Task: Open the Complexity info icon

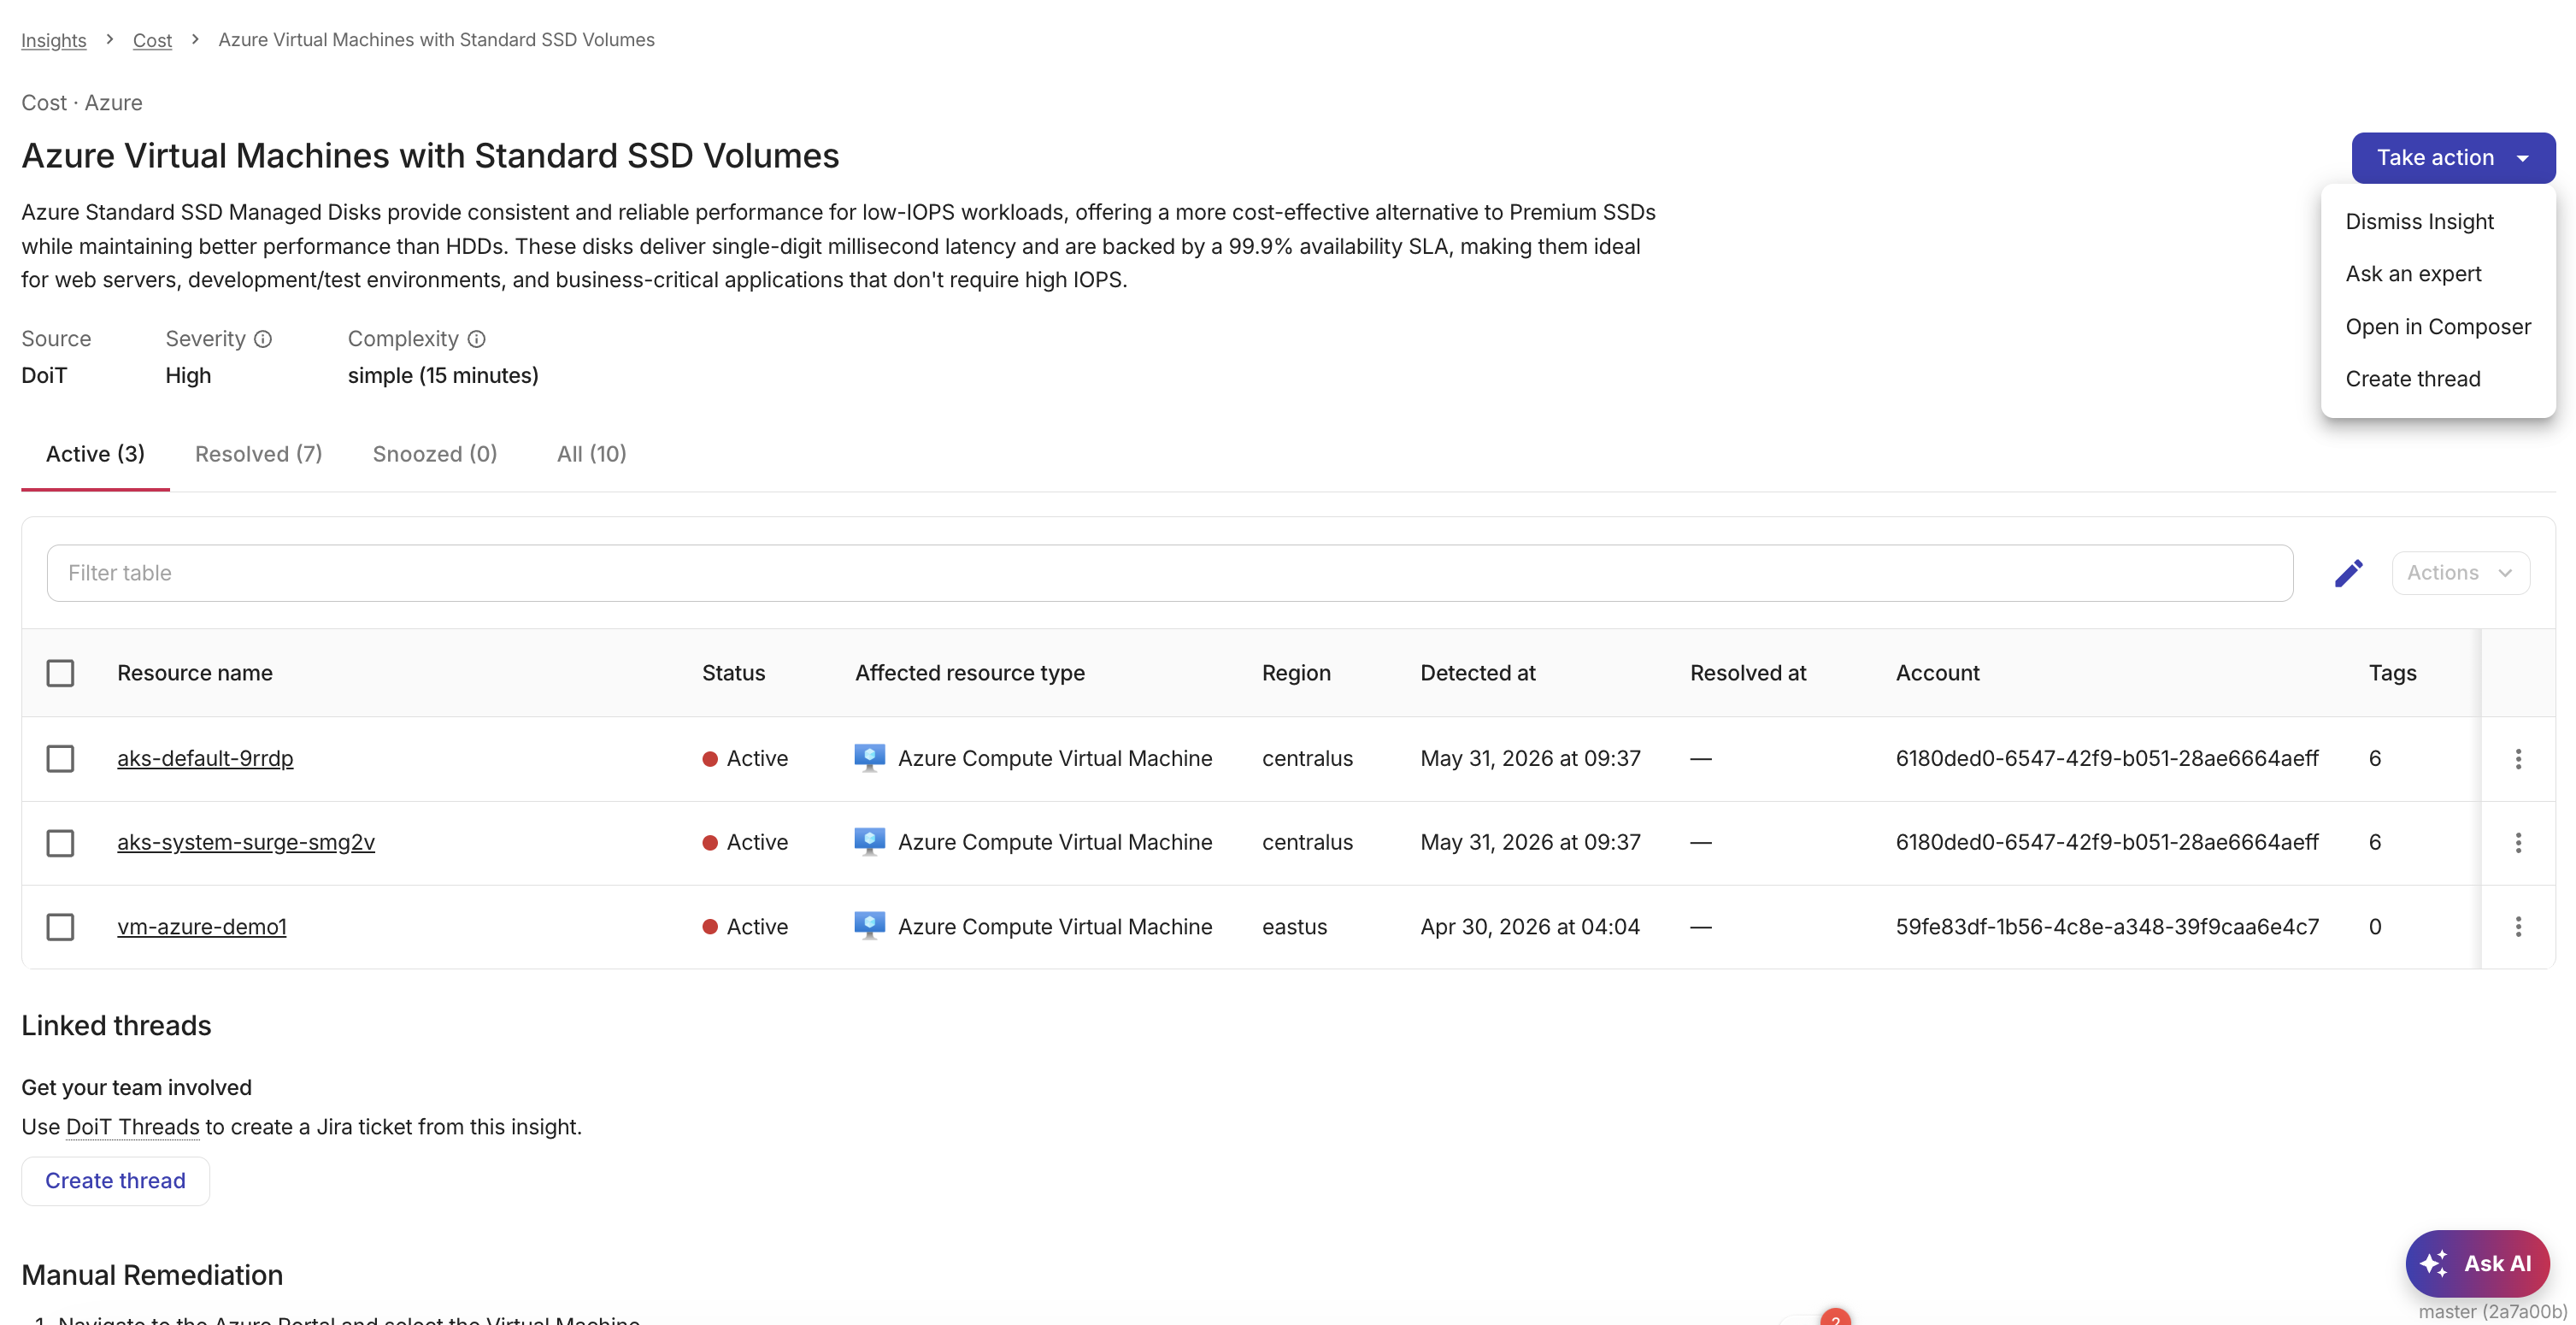Action: 477,339
